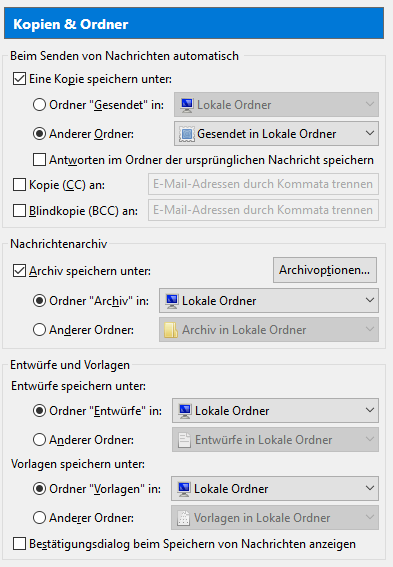Focus the Blindkopie (BCC) address field

click(x=264, y=210)
